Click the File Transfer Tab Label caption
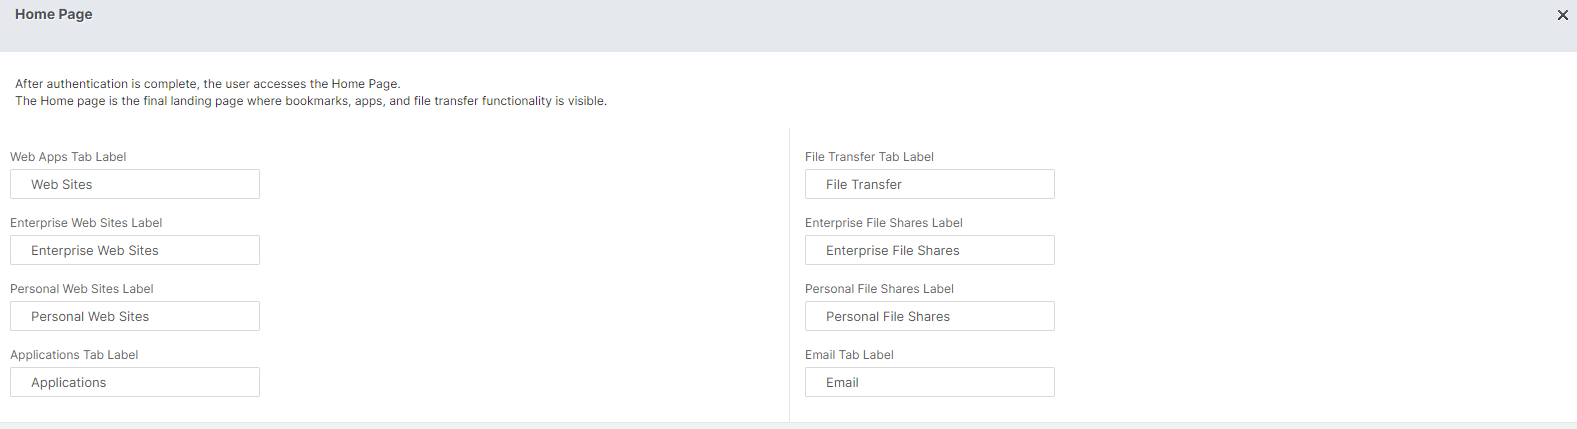 [869, 157]
